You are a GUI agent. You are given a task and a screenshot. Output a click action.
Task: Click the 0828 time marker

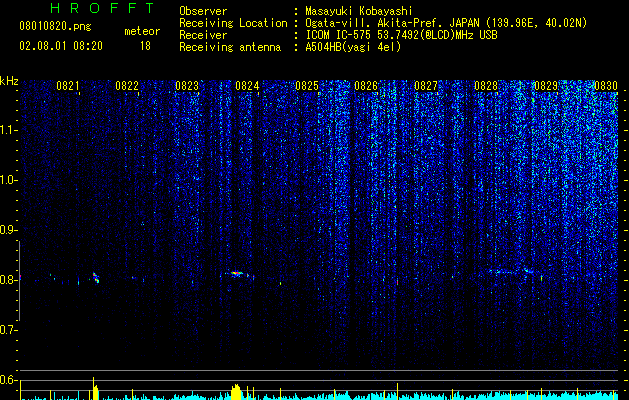pos(486,86)
